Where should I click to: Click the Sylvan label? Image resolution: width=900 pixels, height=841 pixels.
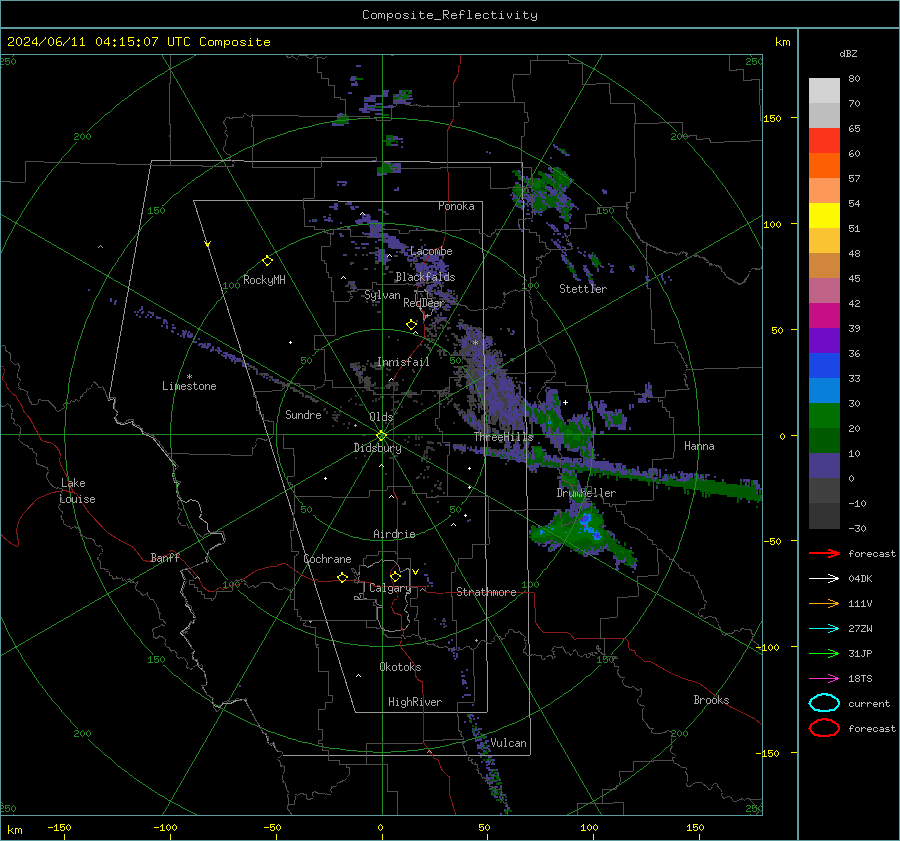[x=382, y=295]
